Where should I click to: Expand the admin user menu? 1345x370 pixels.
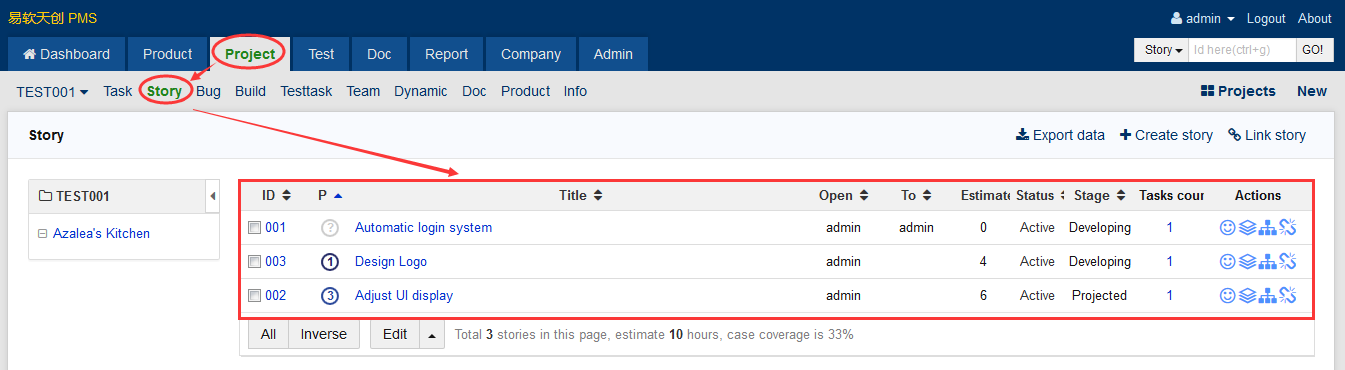(x=1202, y=18)
